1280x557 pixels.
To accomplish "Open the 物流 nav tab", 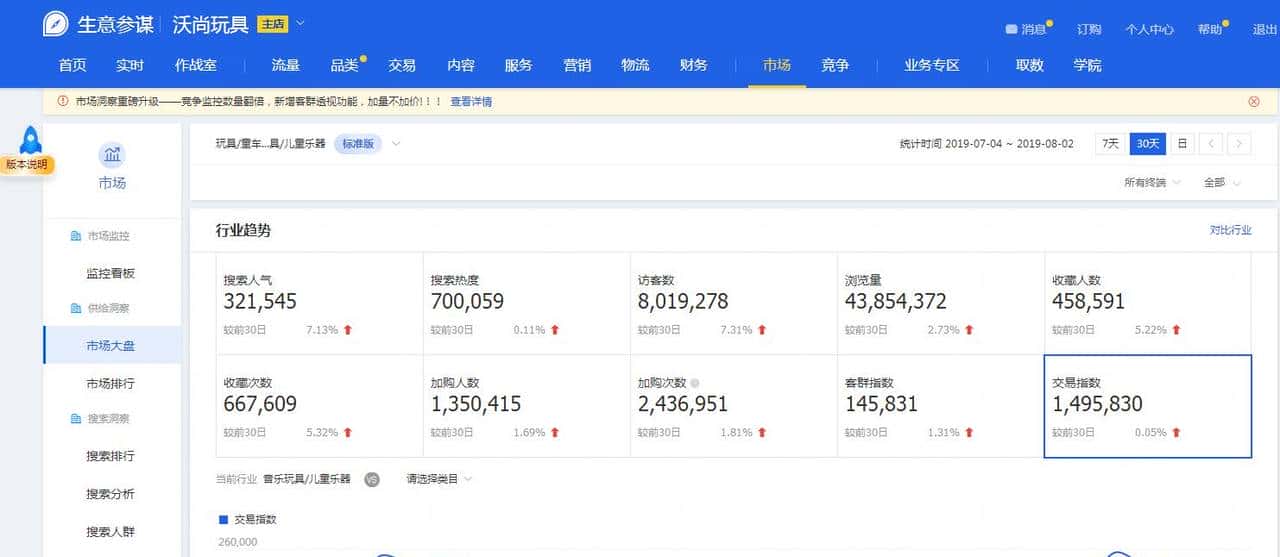I will pos(635,65).
